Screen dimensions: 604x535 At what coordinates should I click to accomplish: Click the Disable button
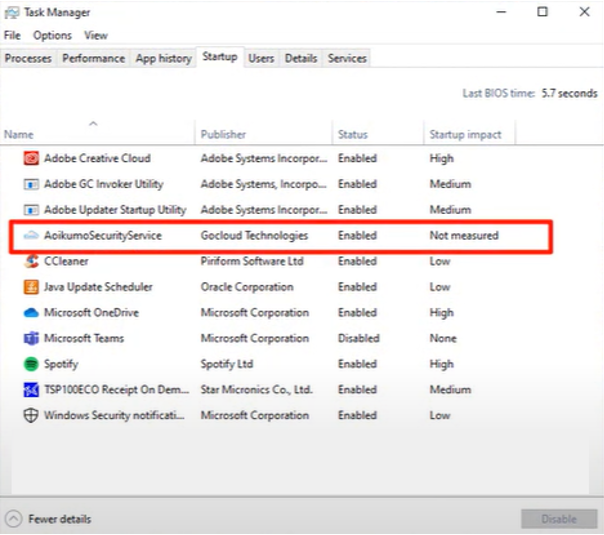(x=559, y=519)
